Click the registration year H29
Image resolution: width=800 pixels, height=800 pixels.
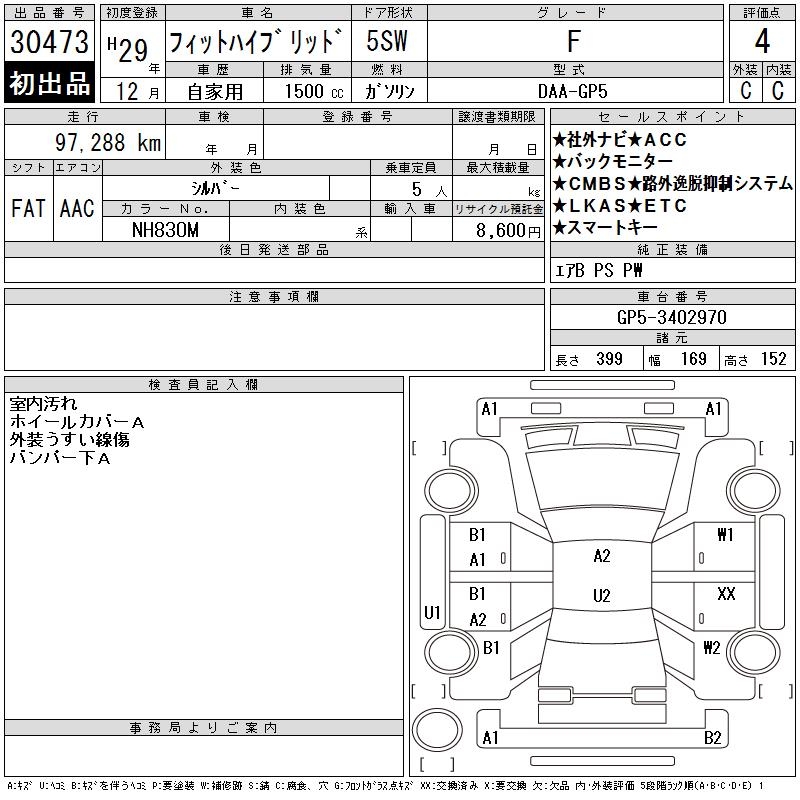coord(128,49)
